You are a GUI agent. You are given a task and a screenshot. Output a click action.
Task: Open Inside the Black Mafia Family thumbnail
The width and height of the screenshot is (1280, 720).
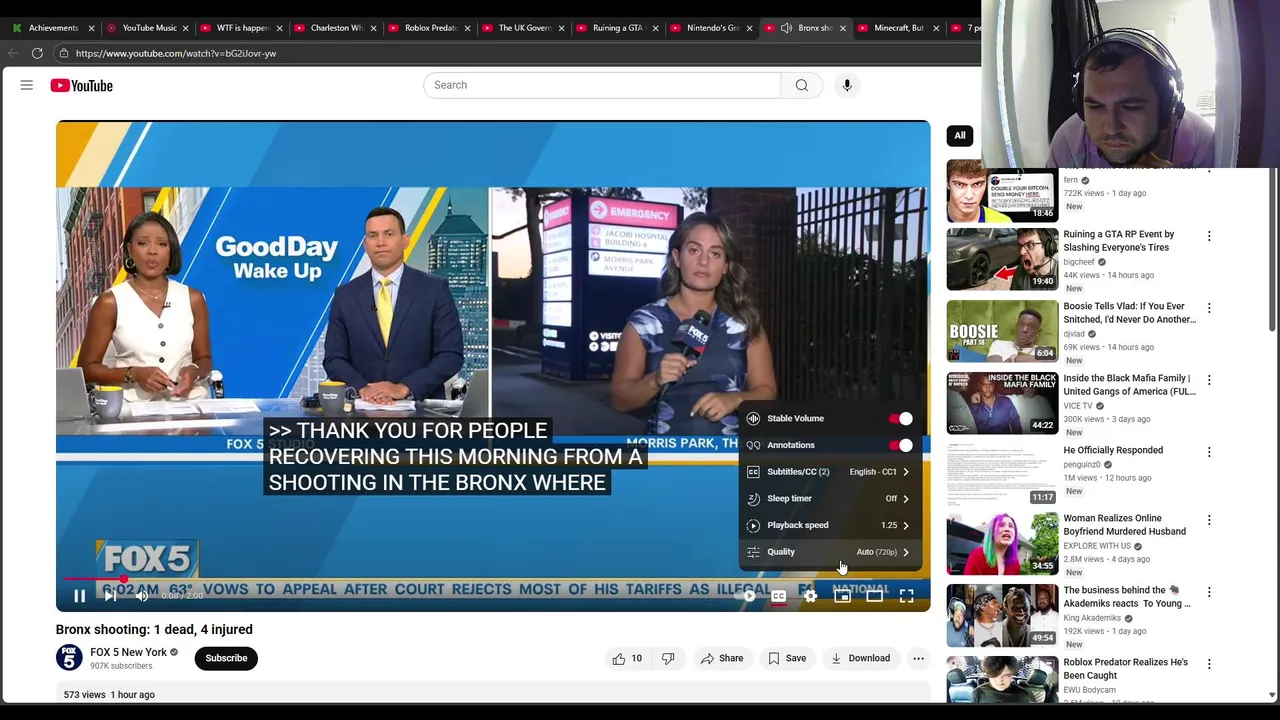point(1002,403)
